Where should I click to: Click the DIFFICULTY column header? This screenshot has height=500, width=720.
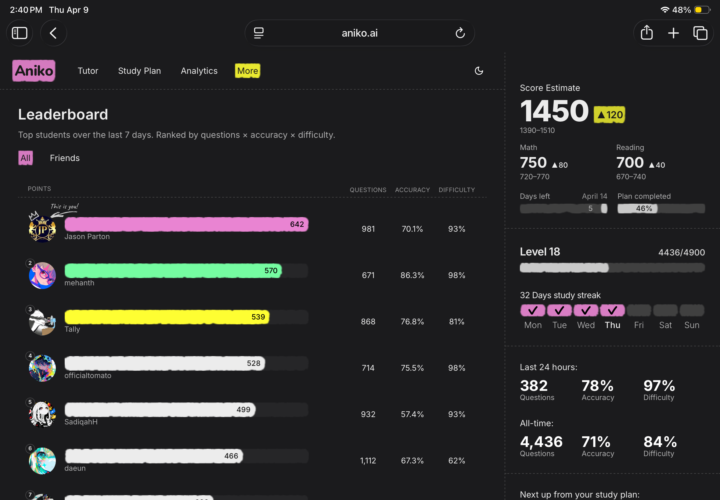click(456, 190)
